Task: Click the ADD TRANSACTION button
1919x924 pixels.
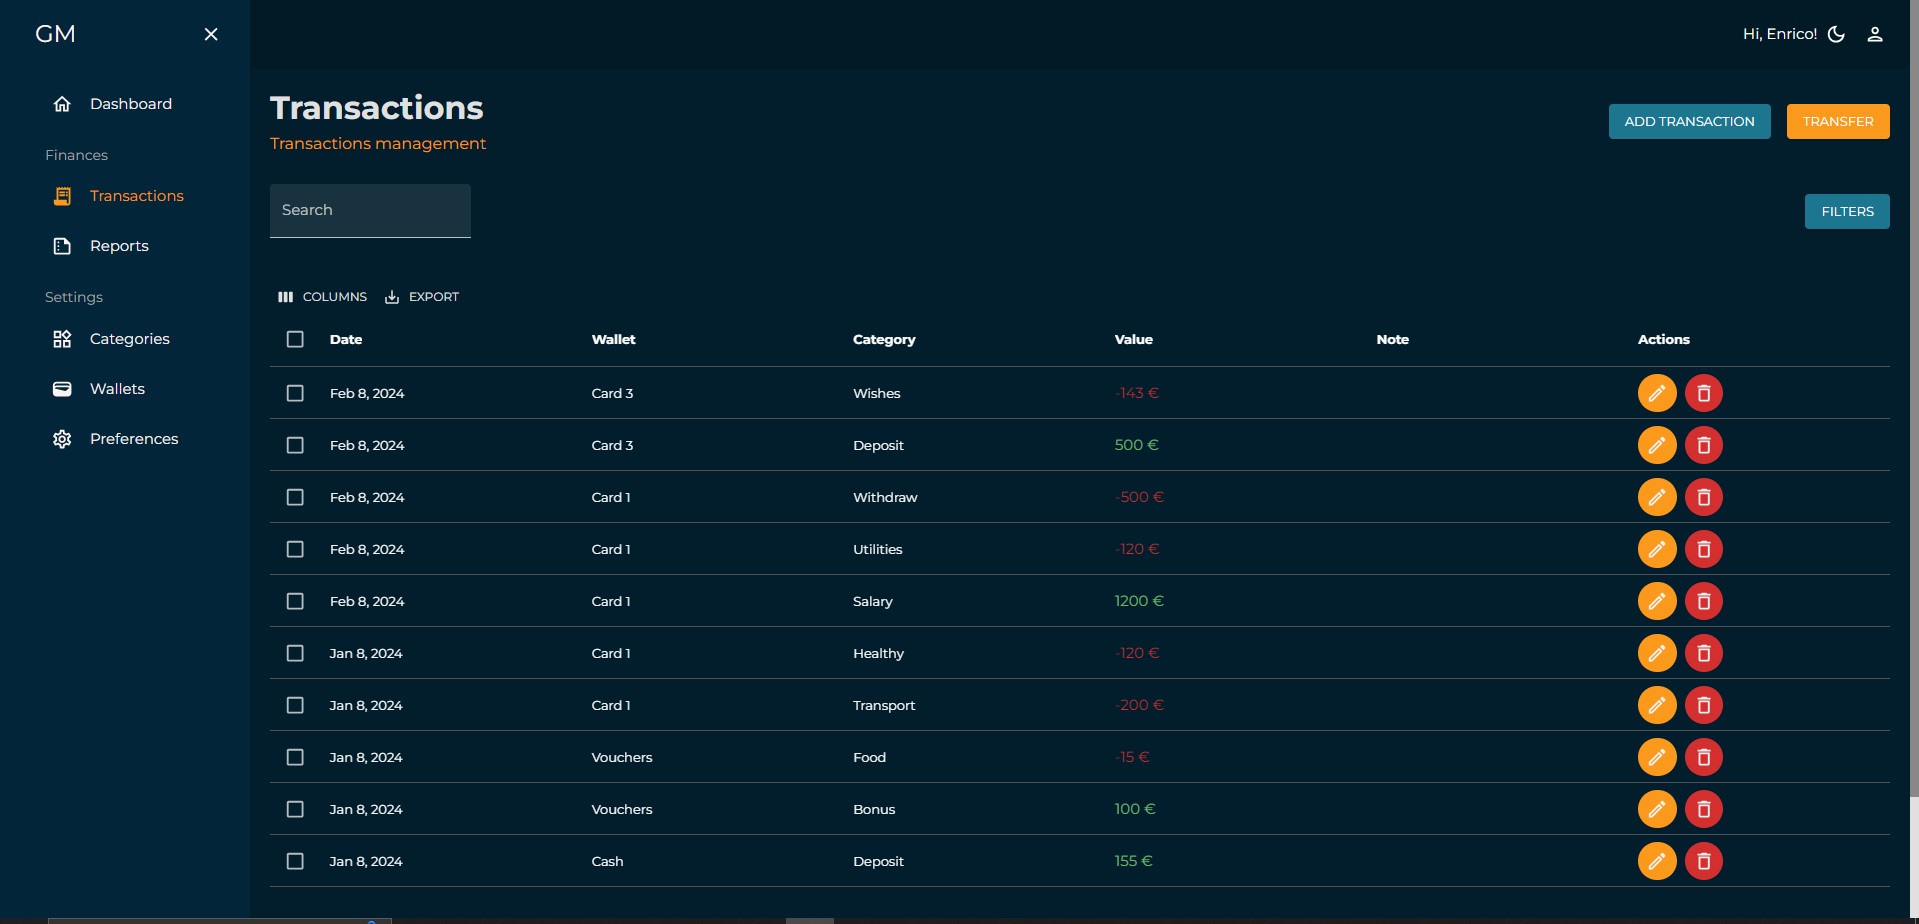Action: point(1689,121)
